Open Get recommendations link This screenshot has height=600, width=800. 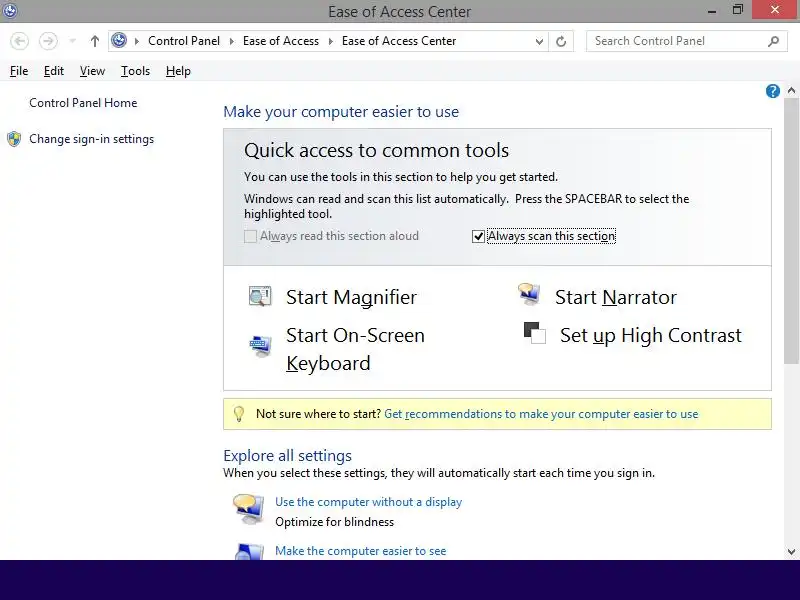click(x=541, y=414)
